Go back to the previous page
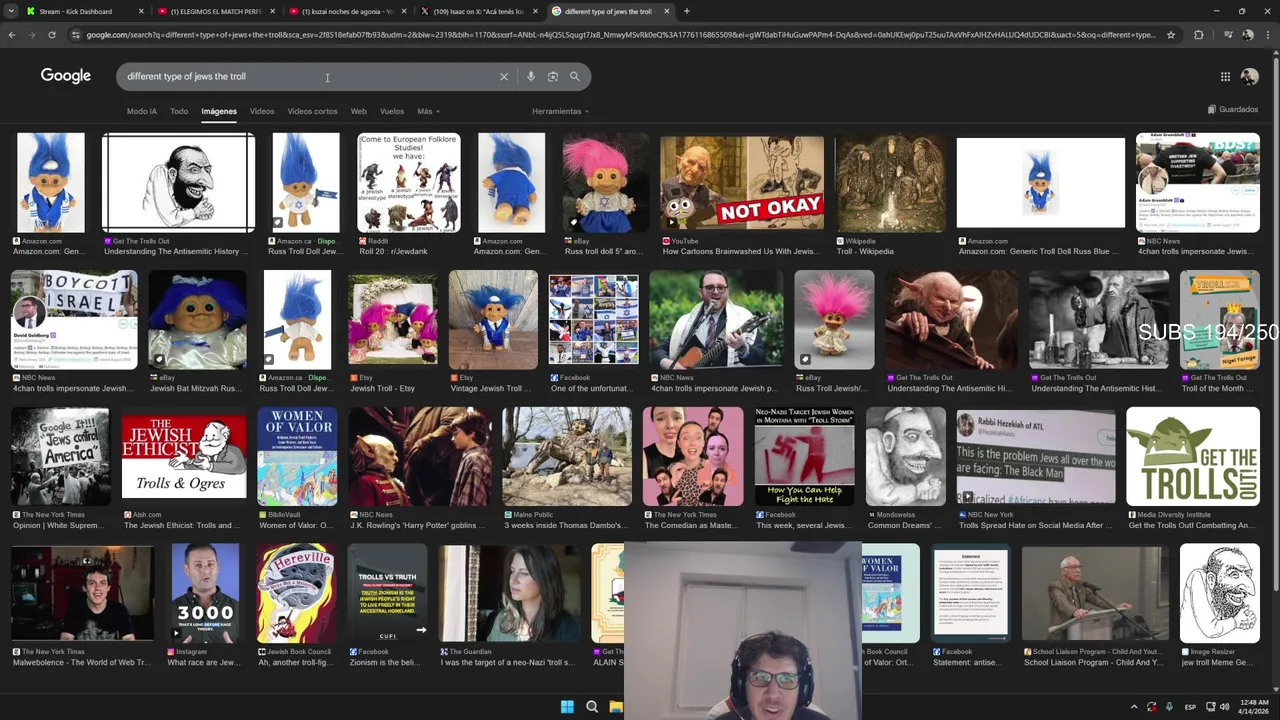This screenshot has width=1280, height=720. tap(12, 35)
